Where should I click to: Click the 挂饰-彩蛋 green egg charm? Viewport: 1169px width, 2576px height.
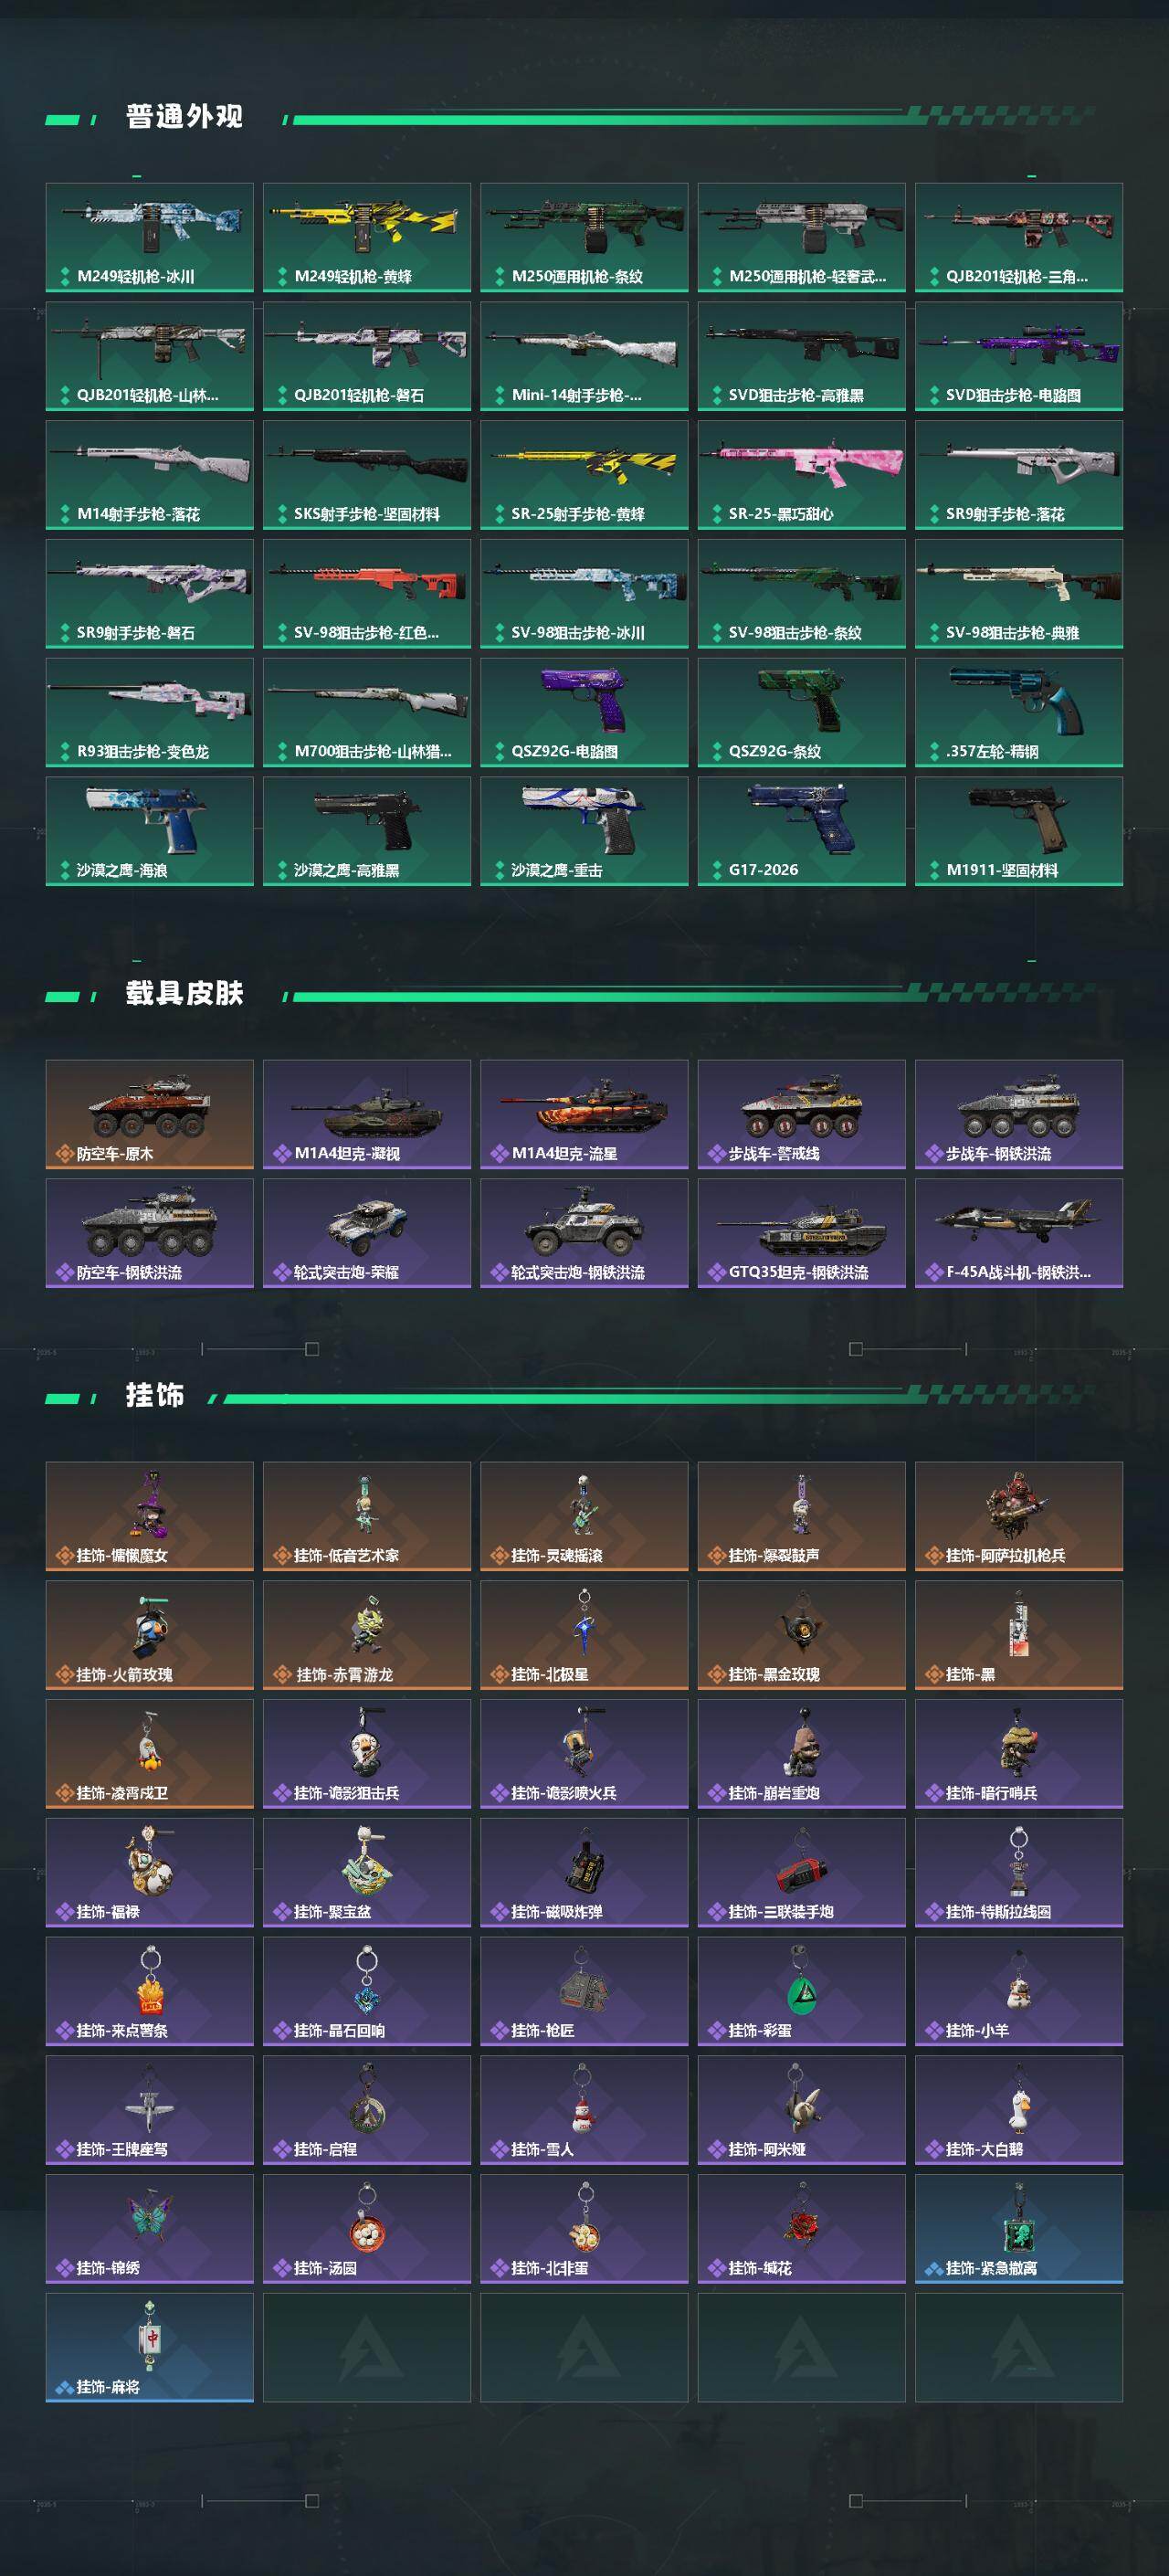click(801, 1991)
